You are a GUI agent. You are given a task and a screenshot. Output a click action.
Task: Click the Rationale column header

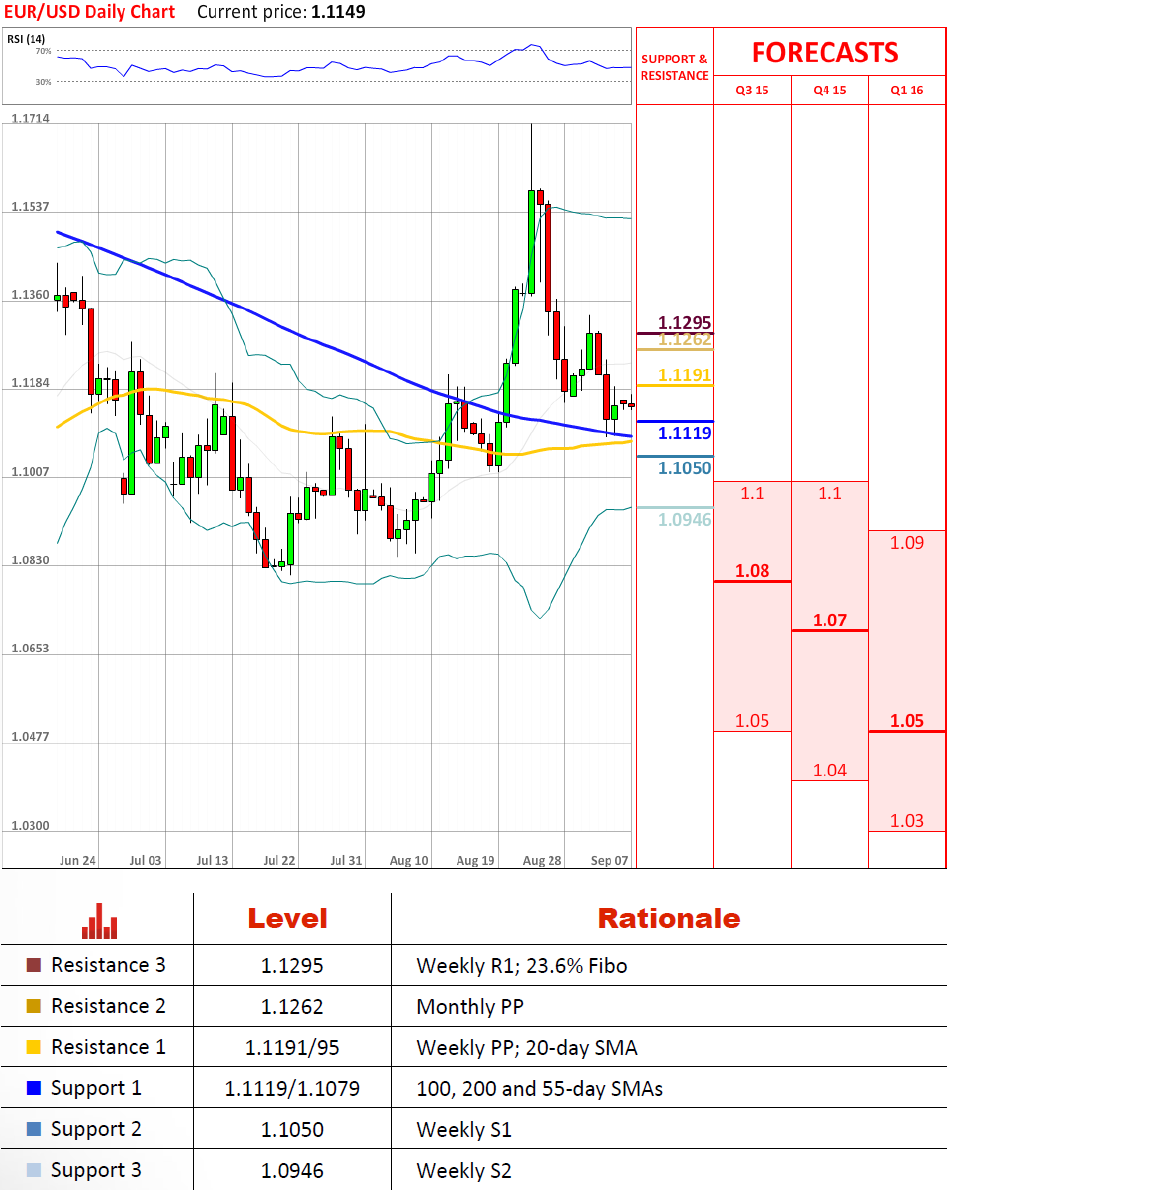[668, 918]
